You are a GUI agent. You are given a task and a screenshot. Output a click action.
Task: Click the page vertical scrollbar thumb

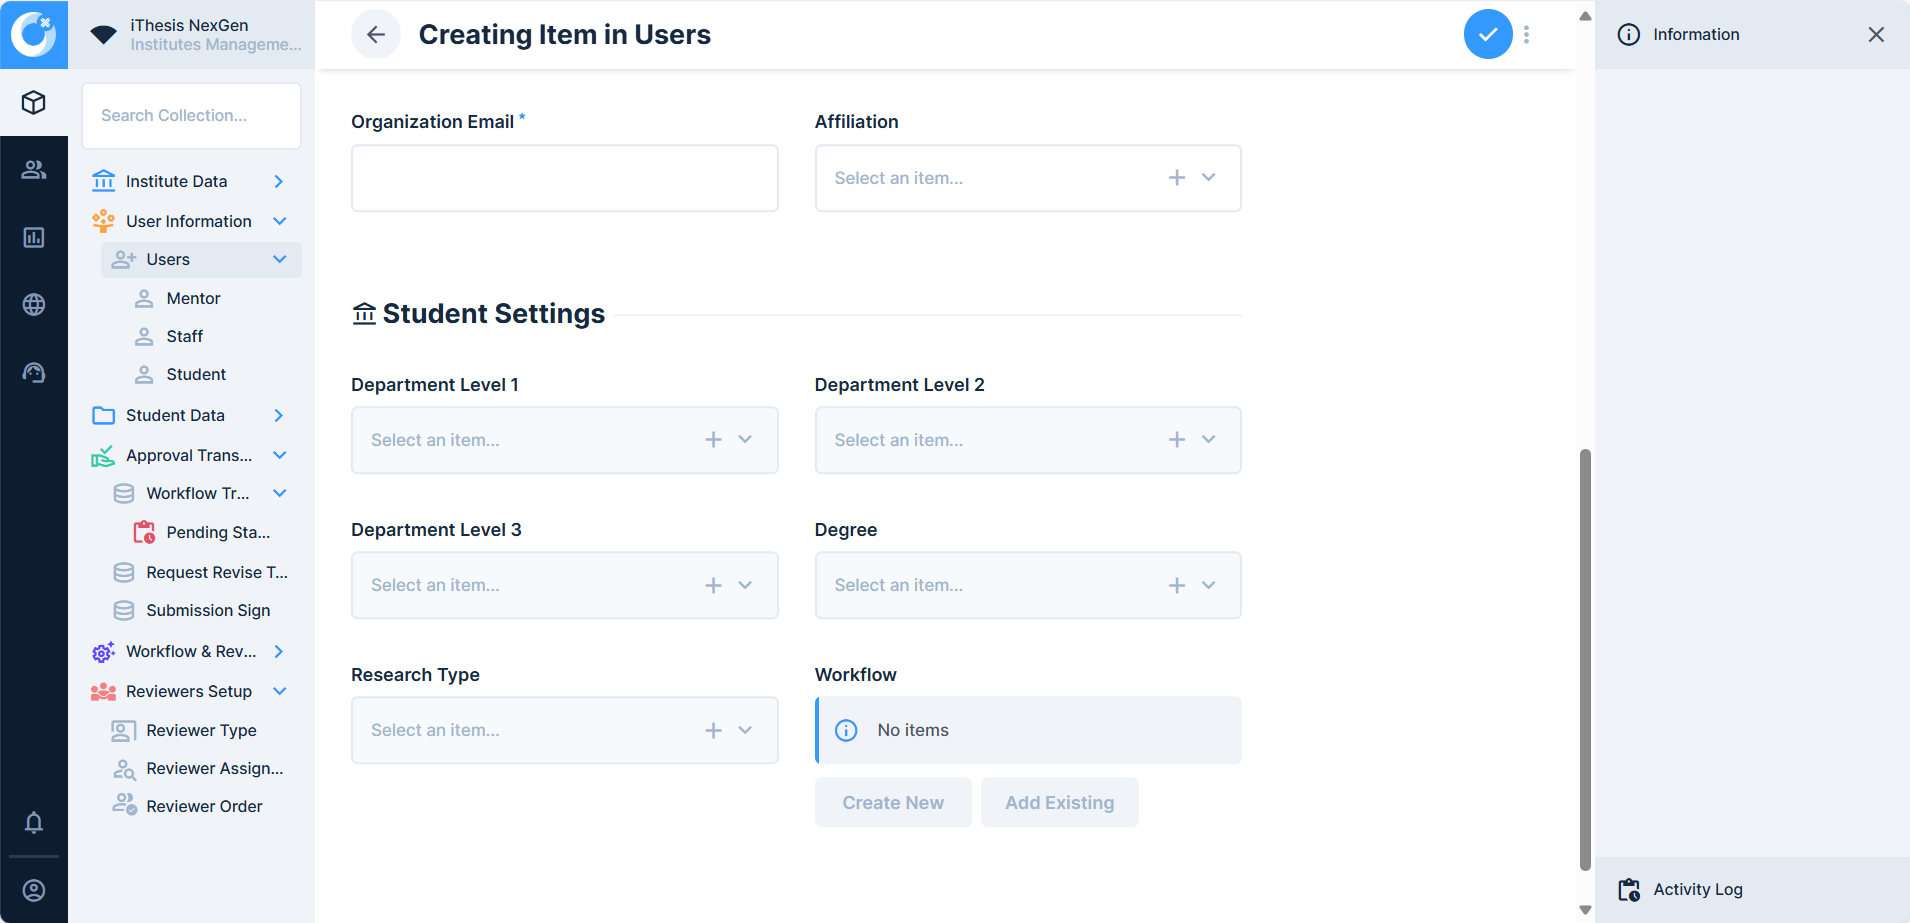tap(1584, 660)
